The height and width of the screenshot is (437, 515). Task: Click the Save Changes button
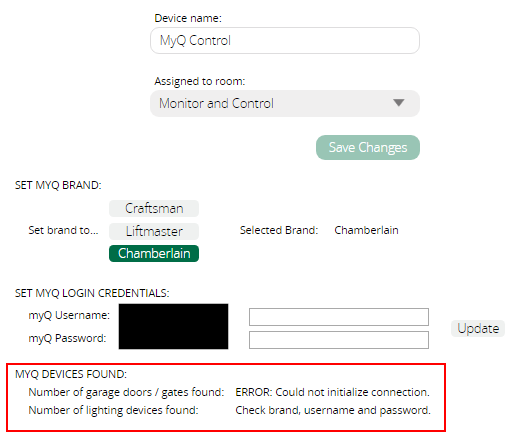(368, 147)
